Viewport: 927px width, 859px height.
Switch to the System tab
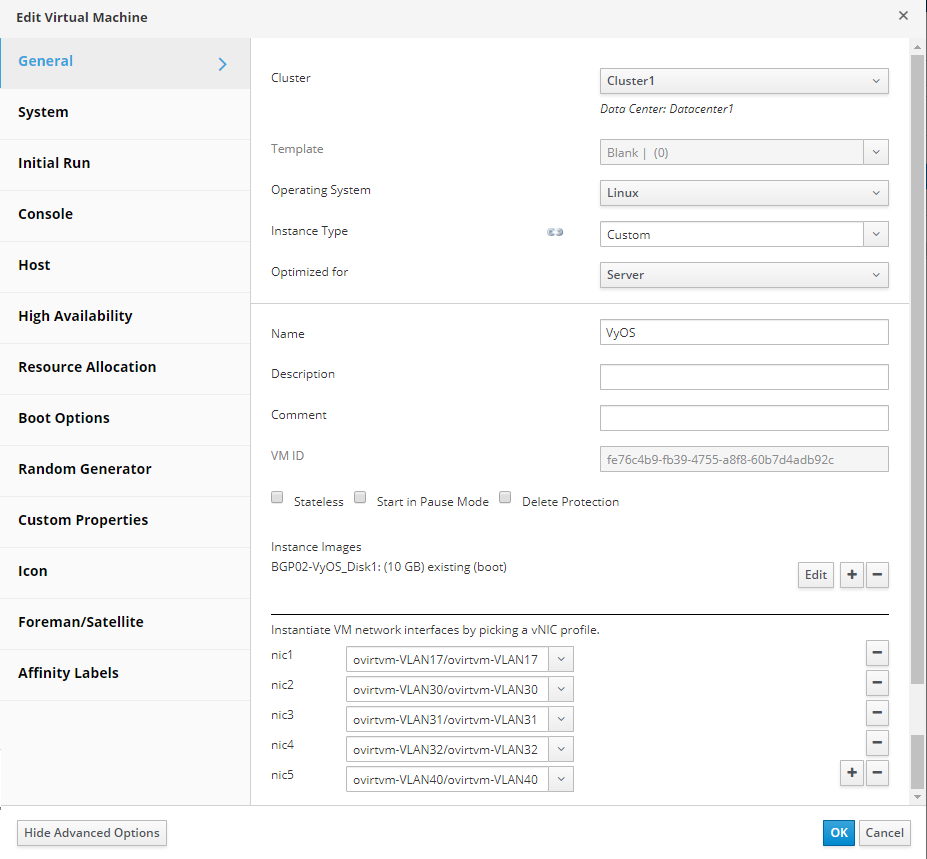[x=44, y=112]
